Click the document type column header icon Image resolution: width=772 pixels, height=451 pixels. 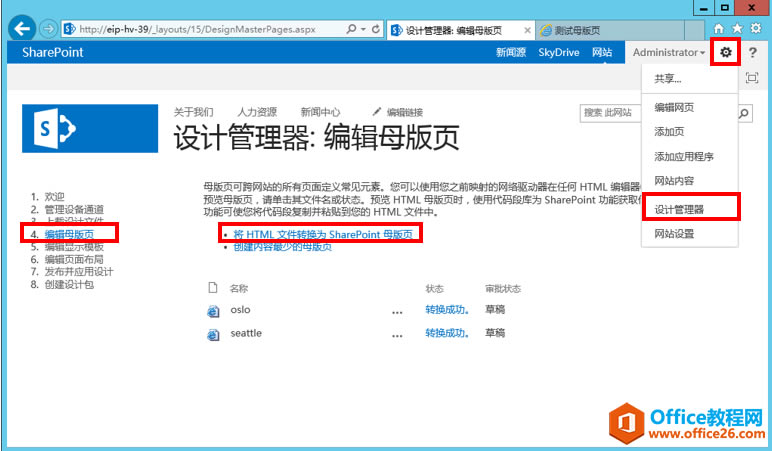213,288
